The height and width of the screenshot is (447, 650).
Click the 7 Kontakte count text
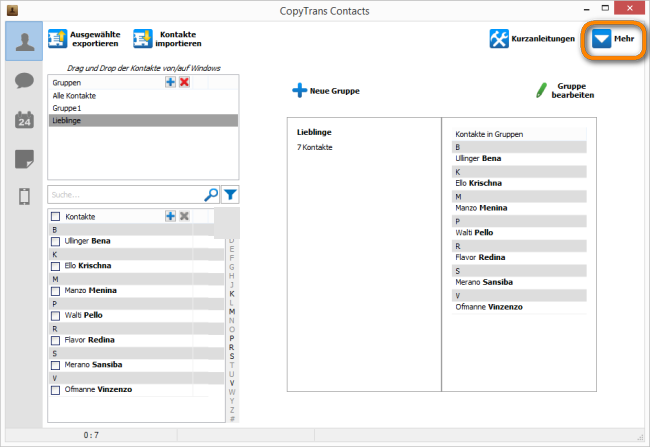click(315, 147)
